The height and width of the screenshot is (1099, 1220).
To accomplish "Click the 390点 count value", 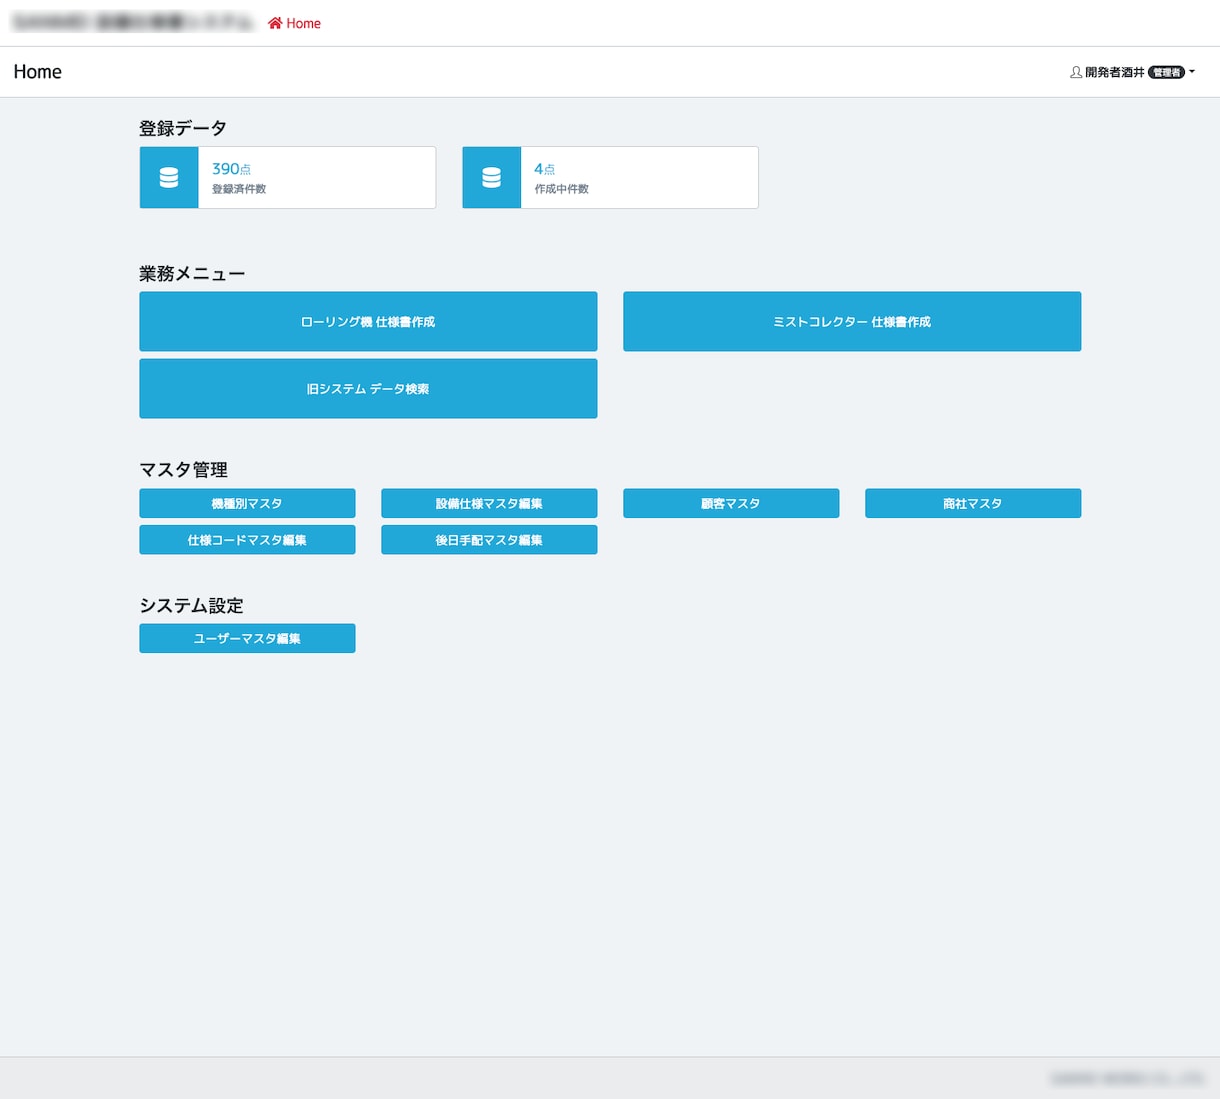I will click(x=231, y=169).
